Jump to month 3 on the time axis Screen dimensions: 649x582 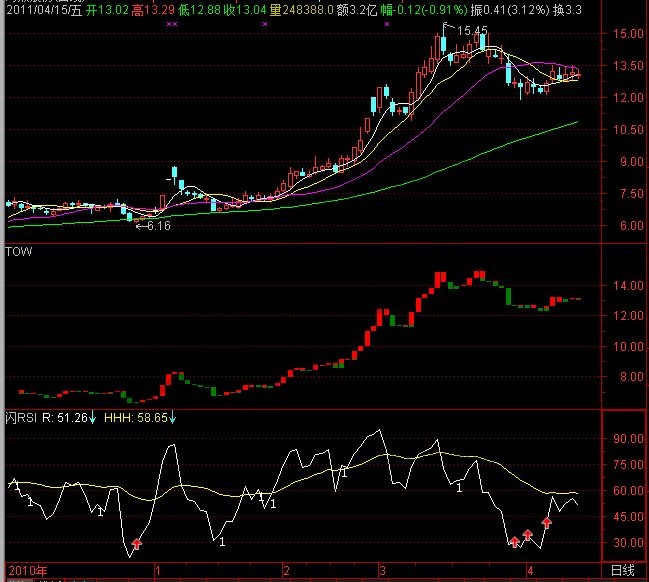pos(381,571)
